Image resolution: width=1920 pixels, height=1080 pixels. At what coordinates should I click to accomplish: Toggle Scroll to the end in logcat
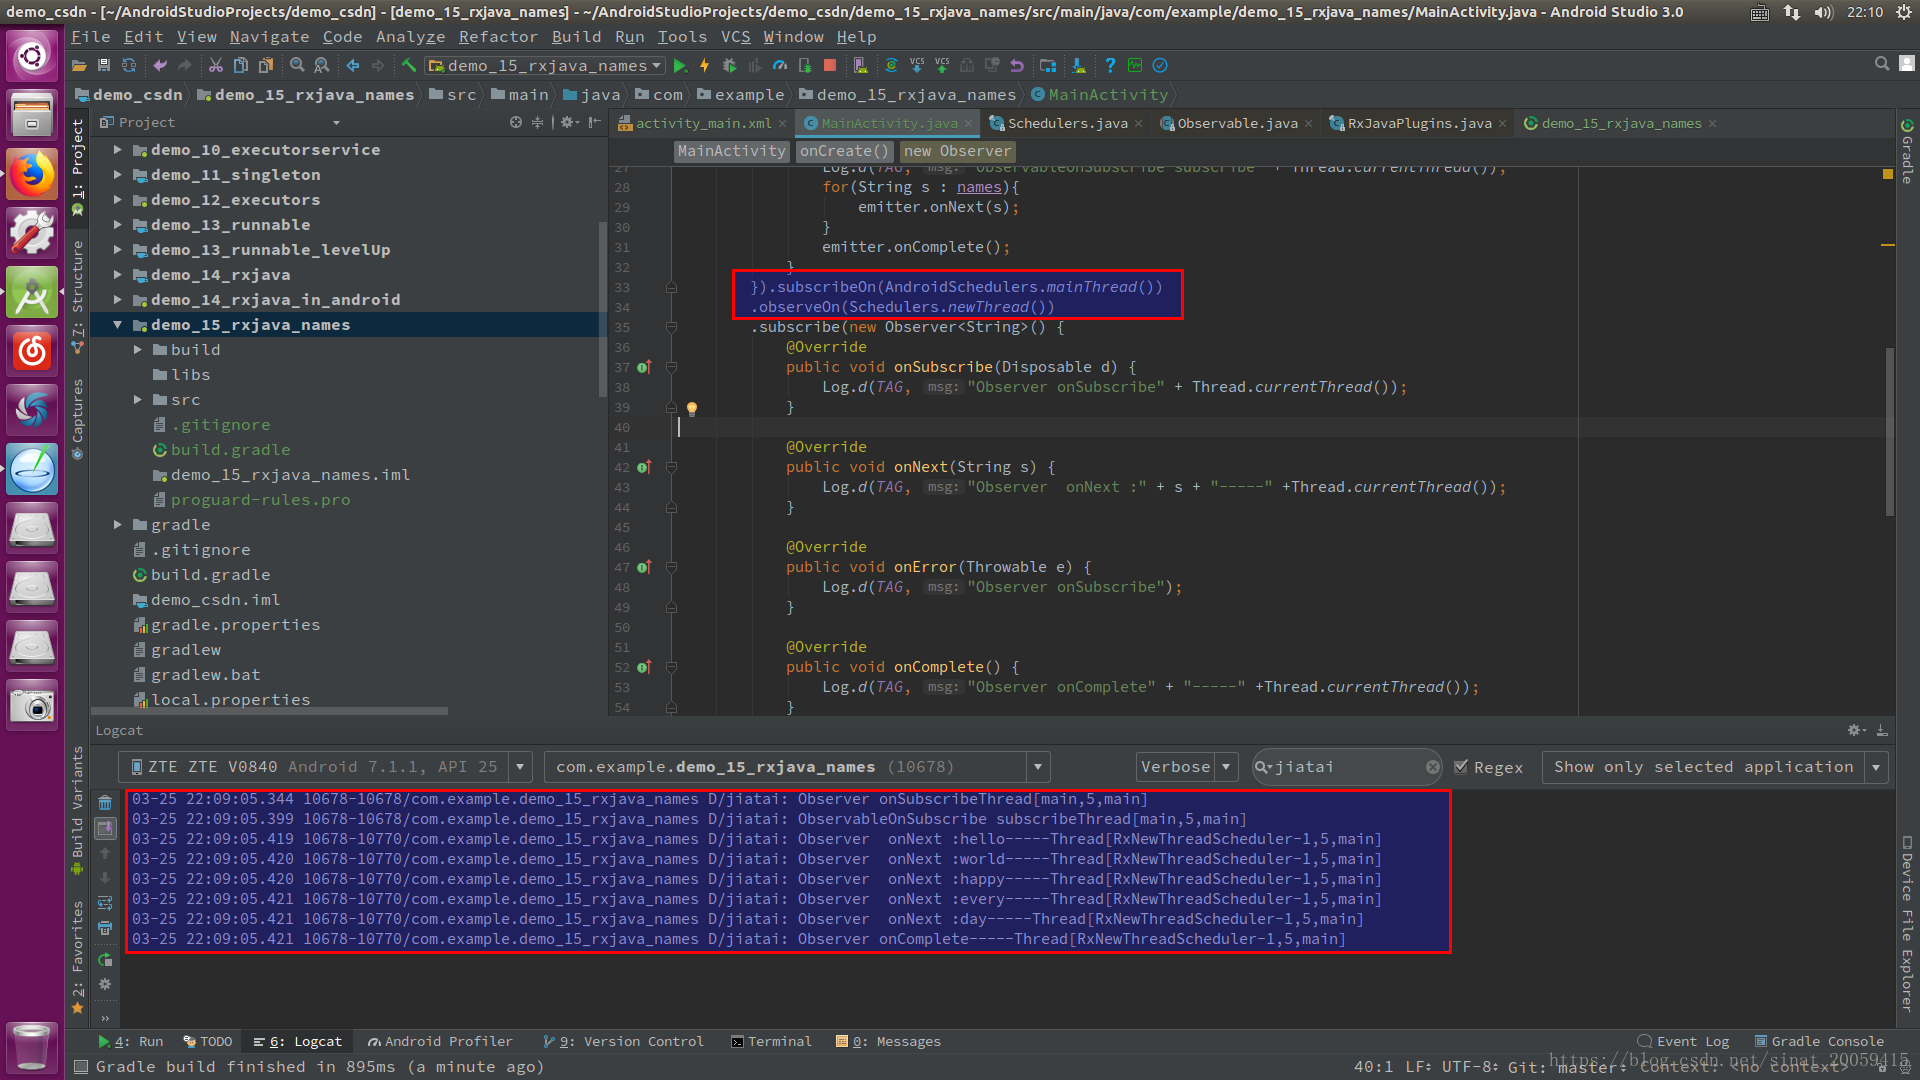(x=105, y=828)
